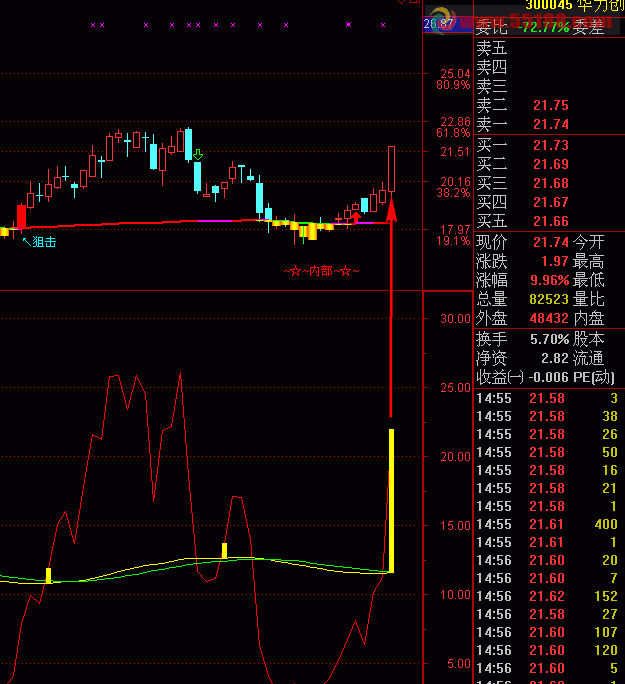Click the 14:56 tick at price 21.62

coord(549,596)
